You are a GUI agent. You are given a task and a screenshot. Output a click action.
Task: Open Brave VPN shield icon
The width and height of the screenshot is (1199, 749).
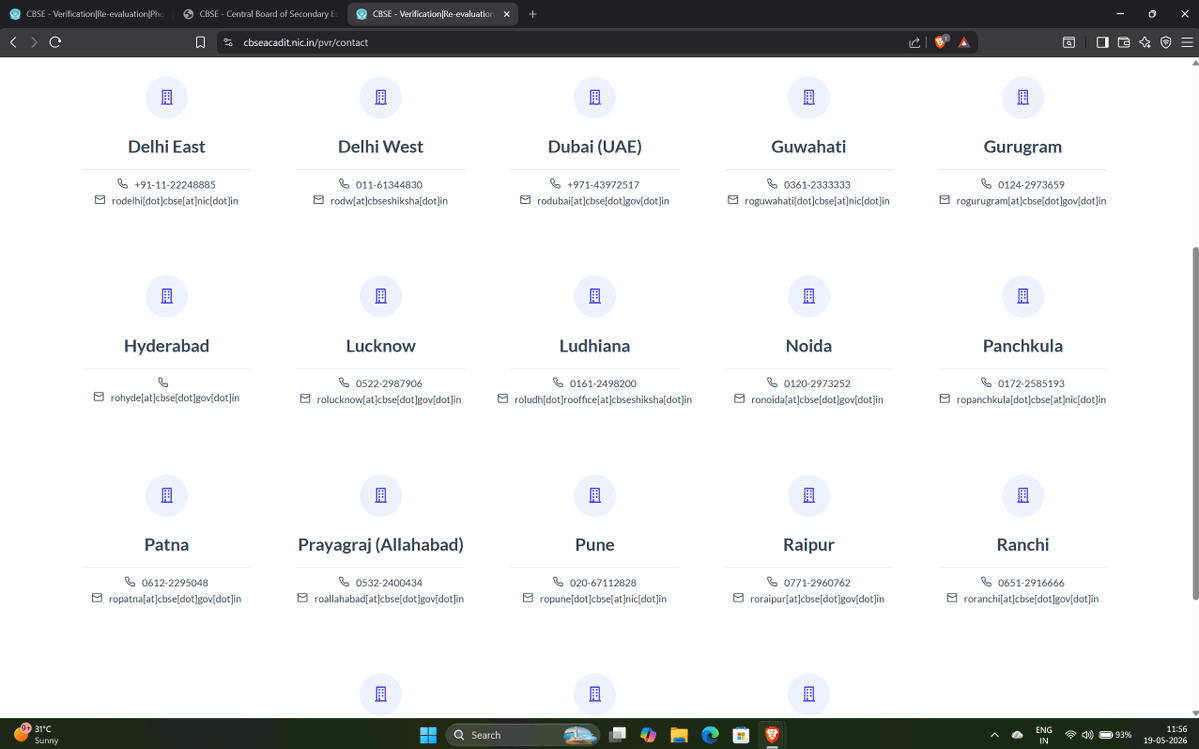click(1165, 43)
